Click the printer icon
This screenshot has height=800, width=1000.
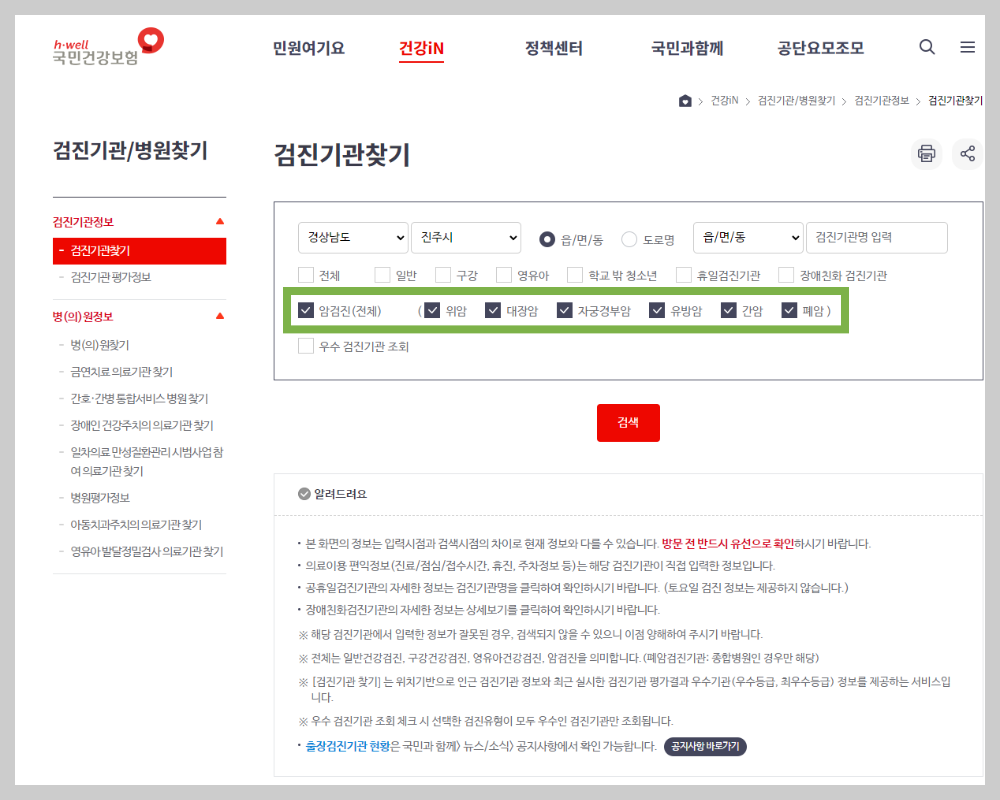pos(926,154)
